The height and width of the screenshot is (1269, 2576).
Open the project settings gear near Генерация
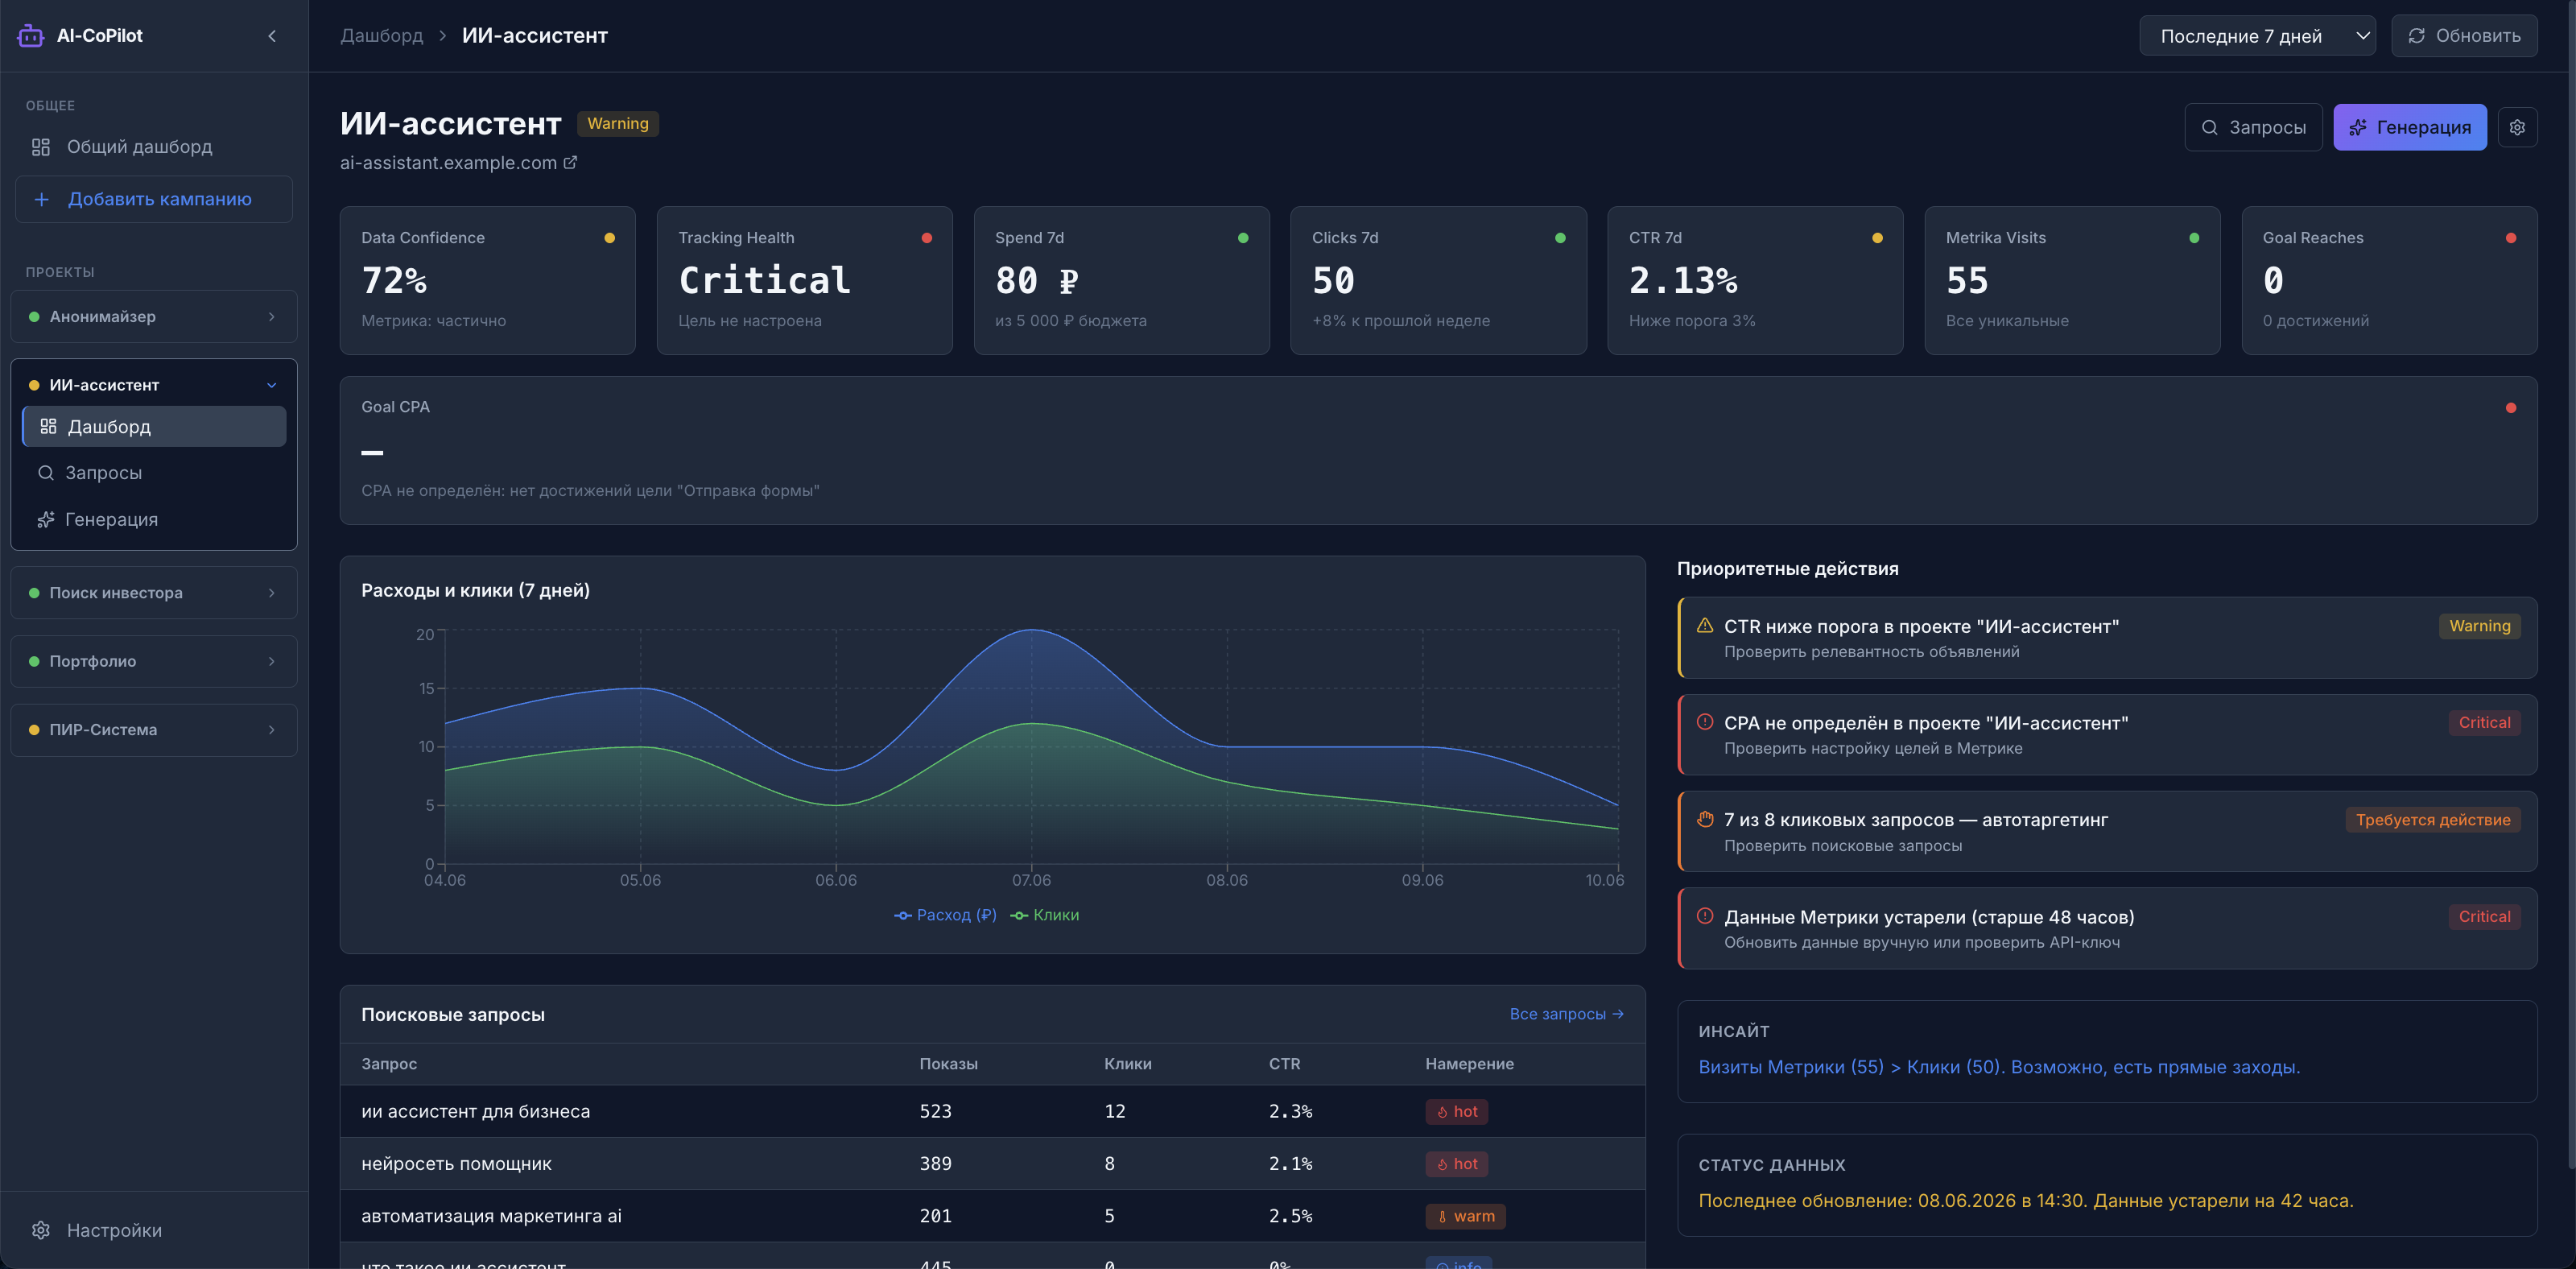click(x=2517, y=127)
